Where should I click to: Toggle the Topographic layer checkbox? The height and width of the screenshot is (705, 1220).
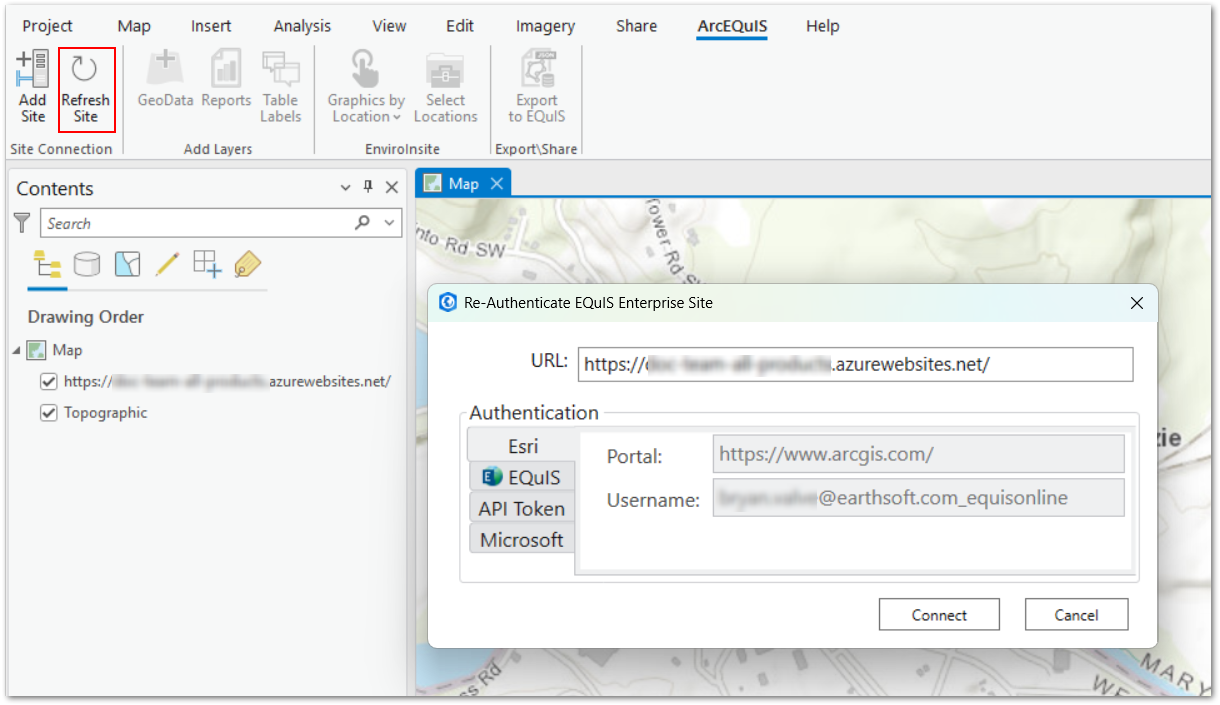click(48, 412)
